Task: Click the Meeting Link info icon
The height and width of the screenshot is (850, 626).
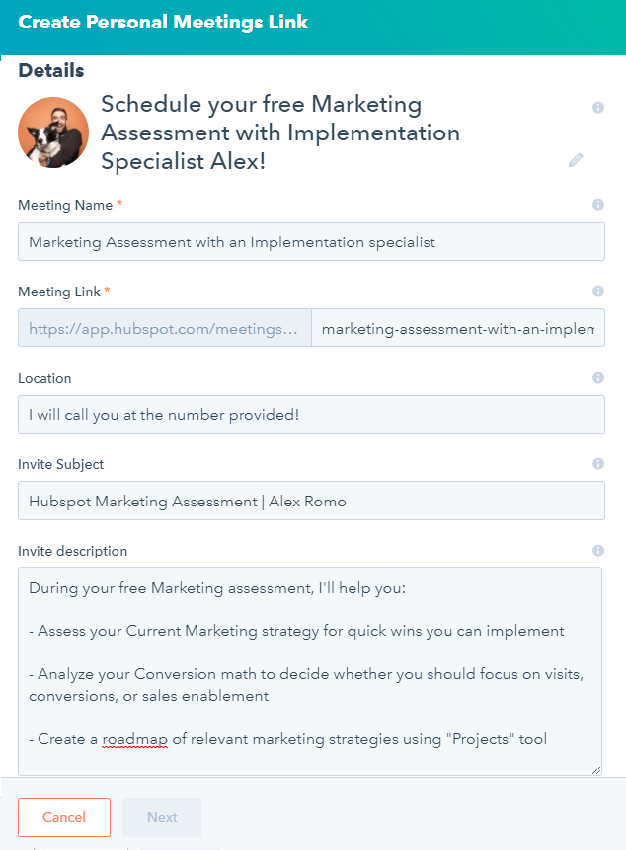Action: click(x=598, y=291)
